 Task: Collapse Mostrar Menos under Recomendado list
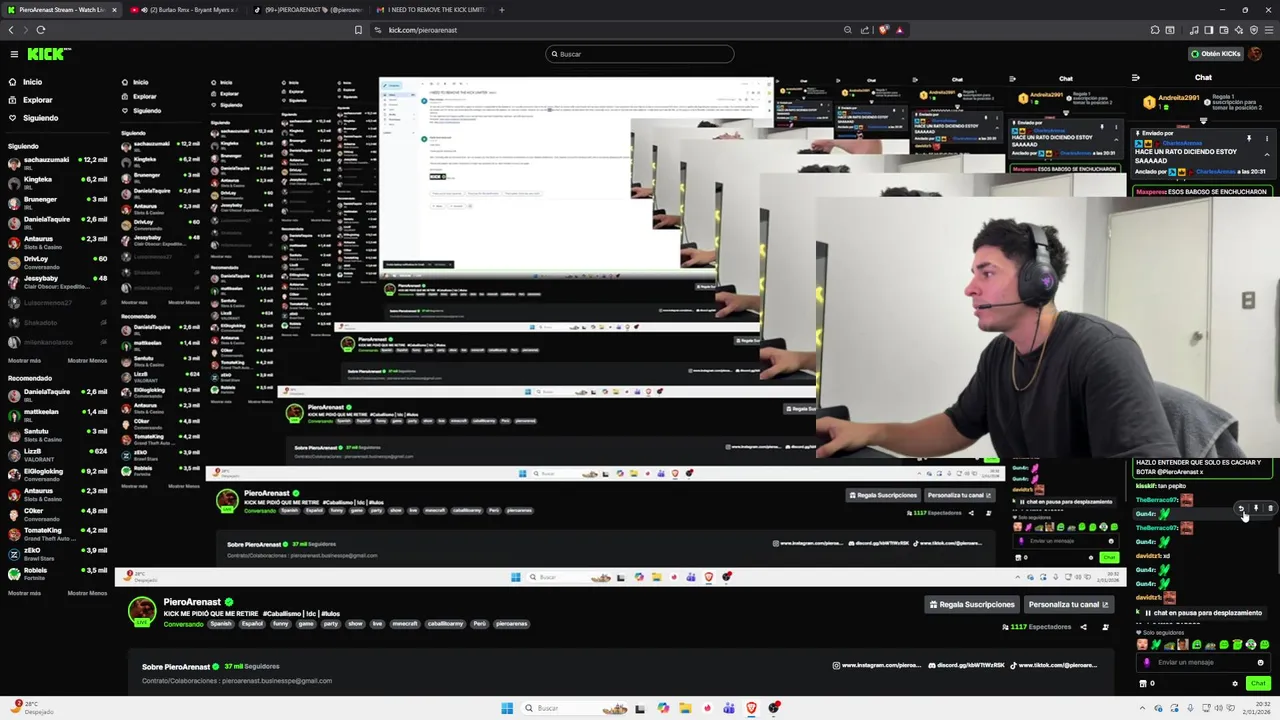[87, 593]
